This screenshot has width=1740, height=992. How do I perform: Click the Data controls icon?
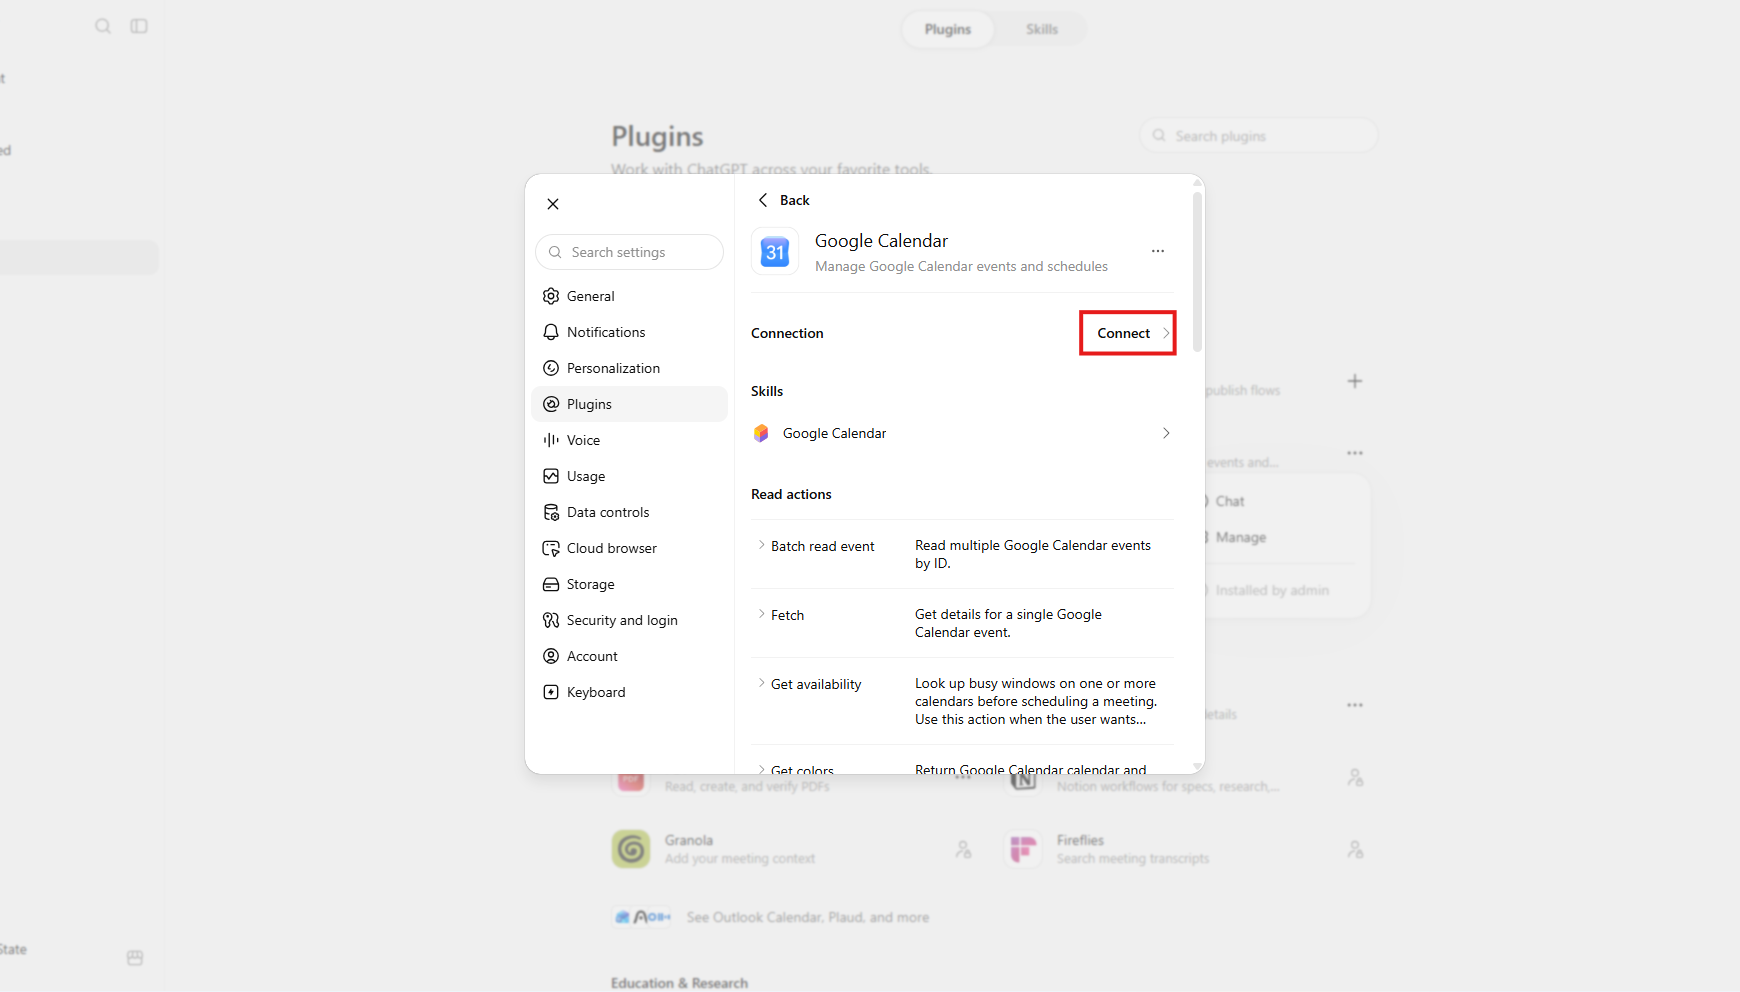point(551,512)
